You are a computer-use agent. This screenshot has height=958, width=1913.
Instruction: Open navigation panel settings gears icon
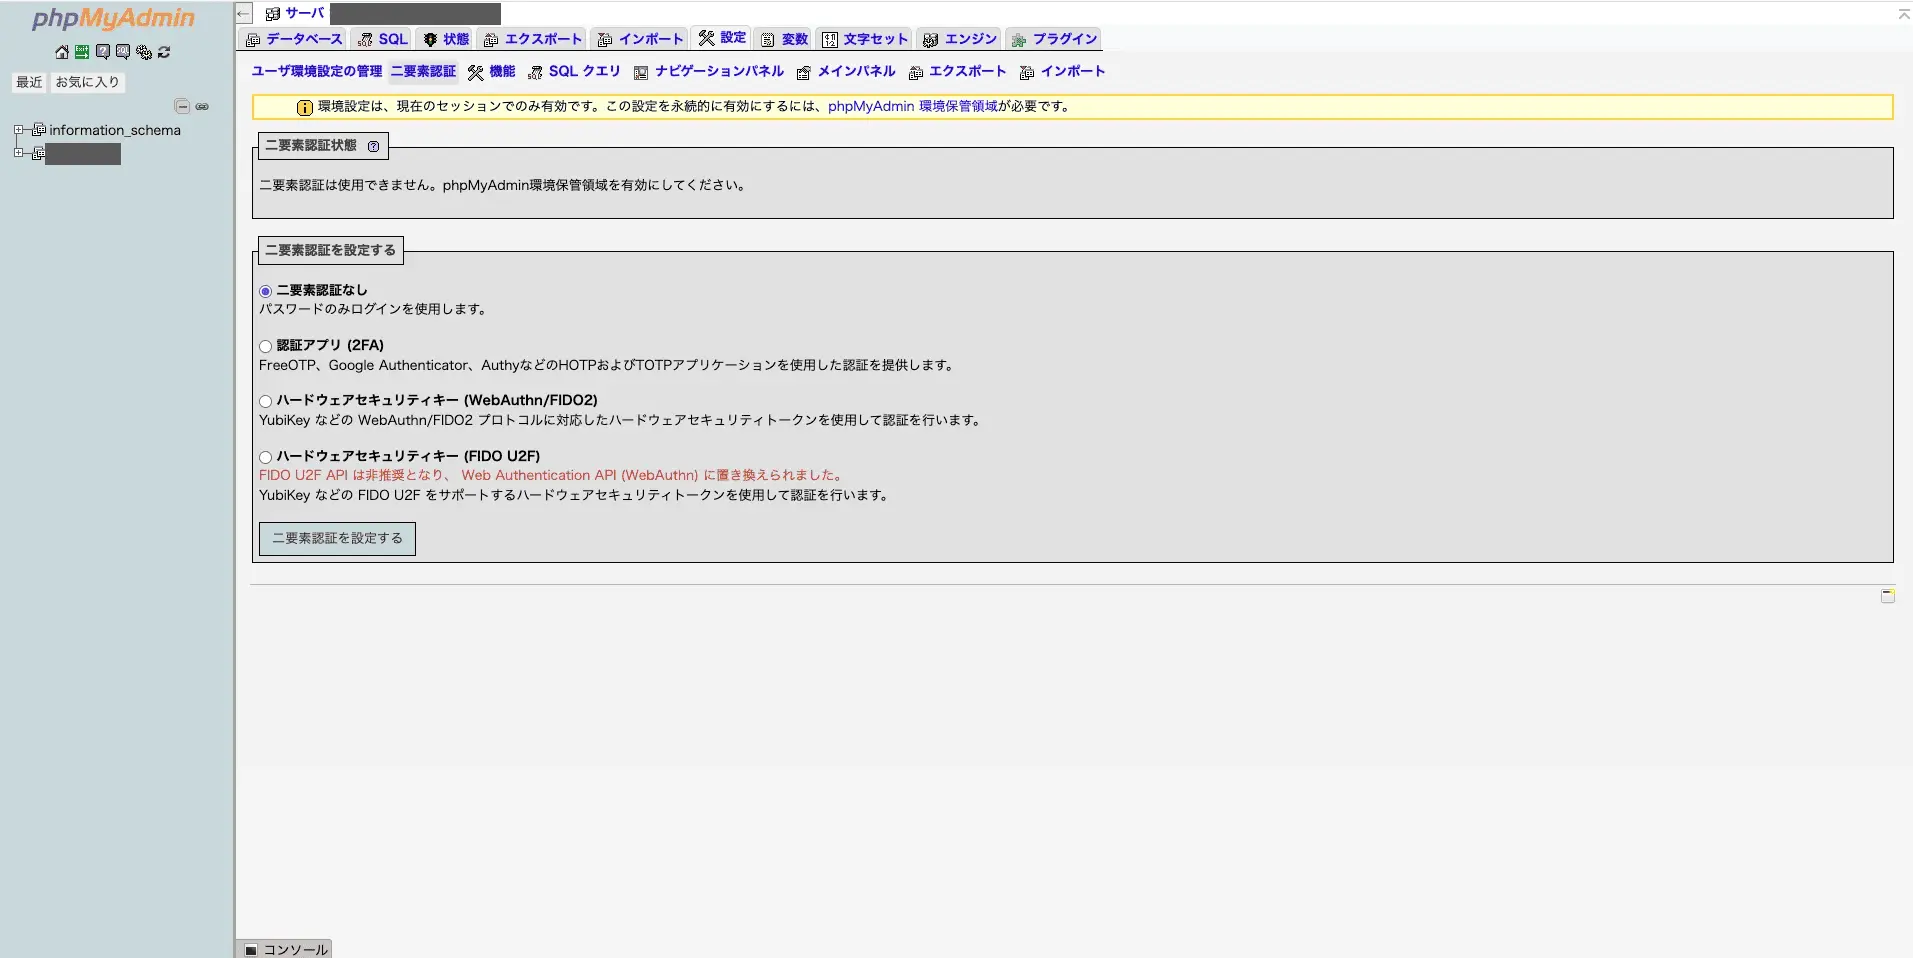pyautogui.click(x=143, y=52)
